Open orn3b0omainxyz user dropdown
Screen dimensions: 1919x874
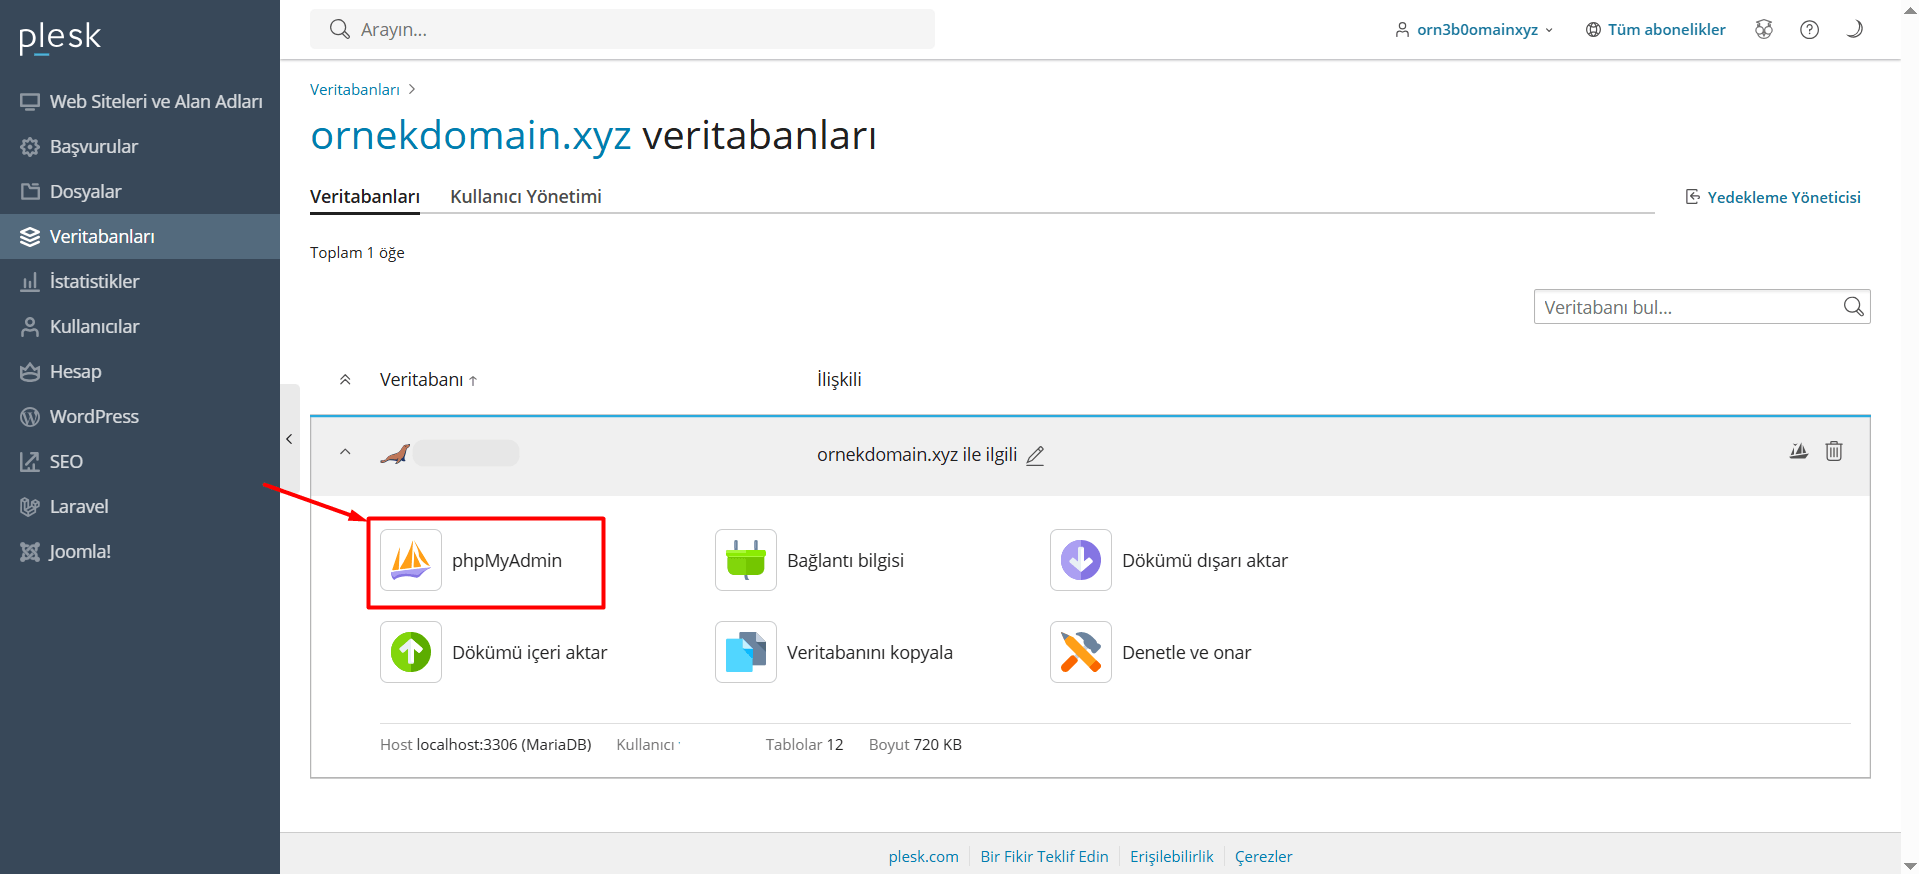tap(1475, 30)
